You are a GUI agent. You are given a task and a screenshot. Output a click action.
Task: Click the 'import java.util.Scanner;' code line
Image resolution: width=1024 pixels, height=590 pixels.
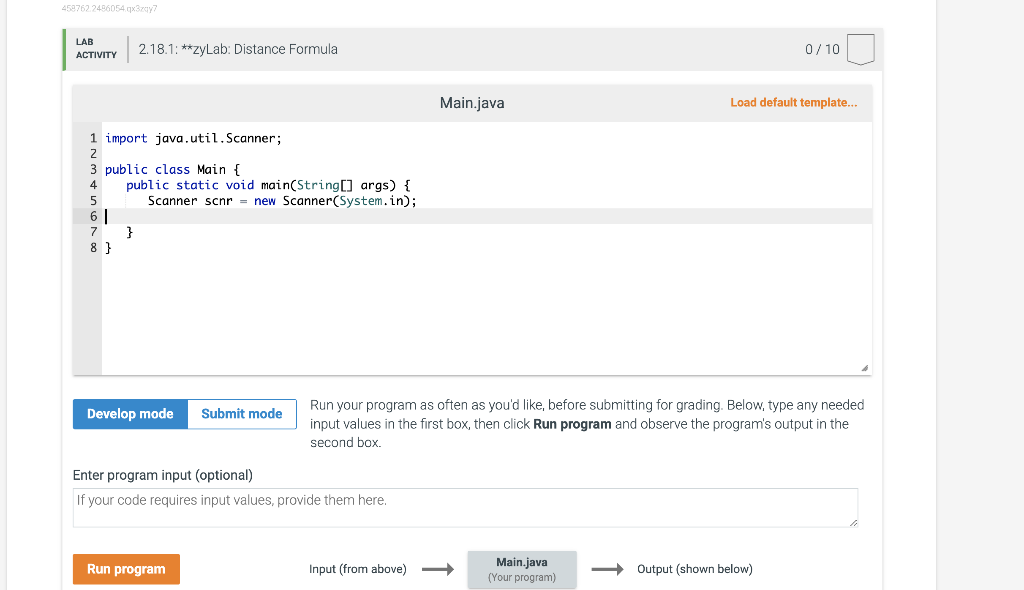click(x=194, y=139)
